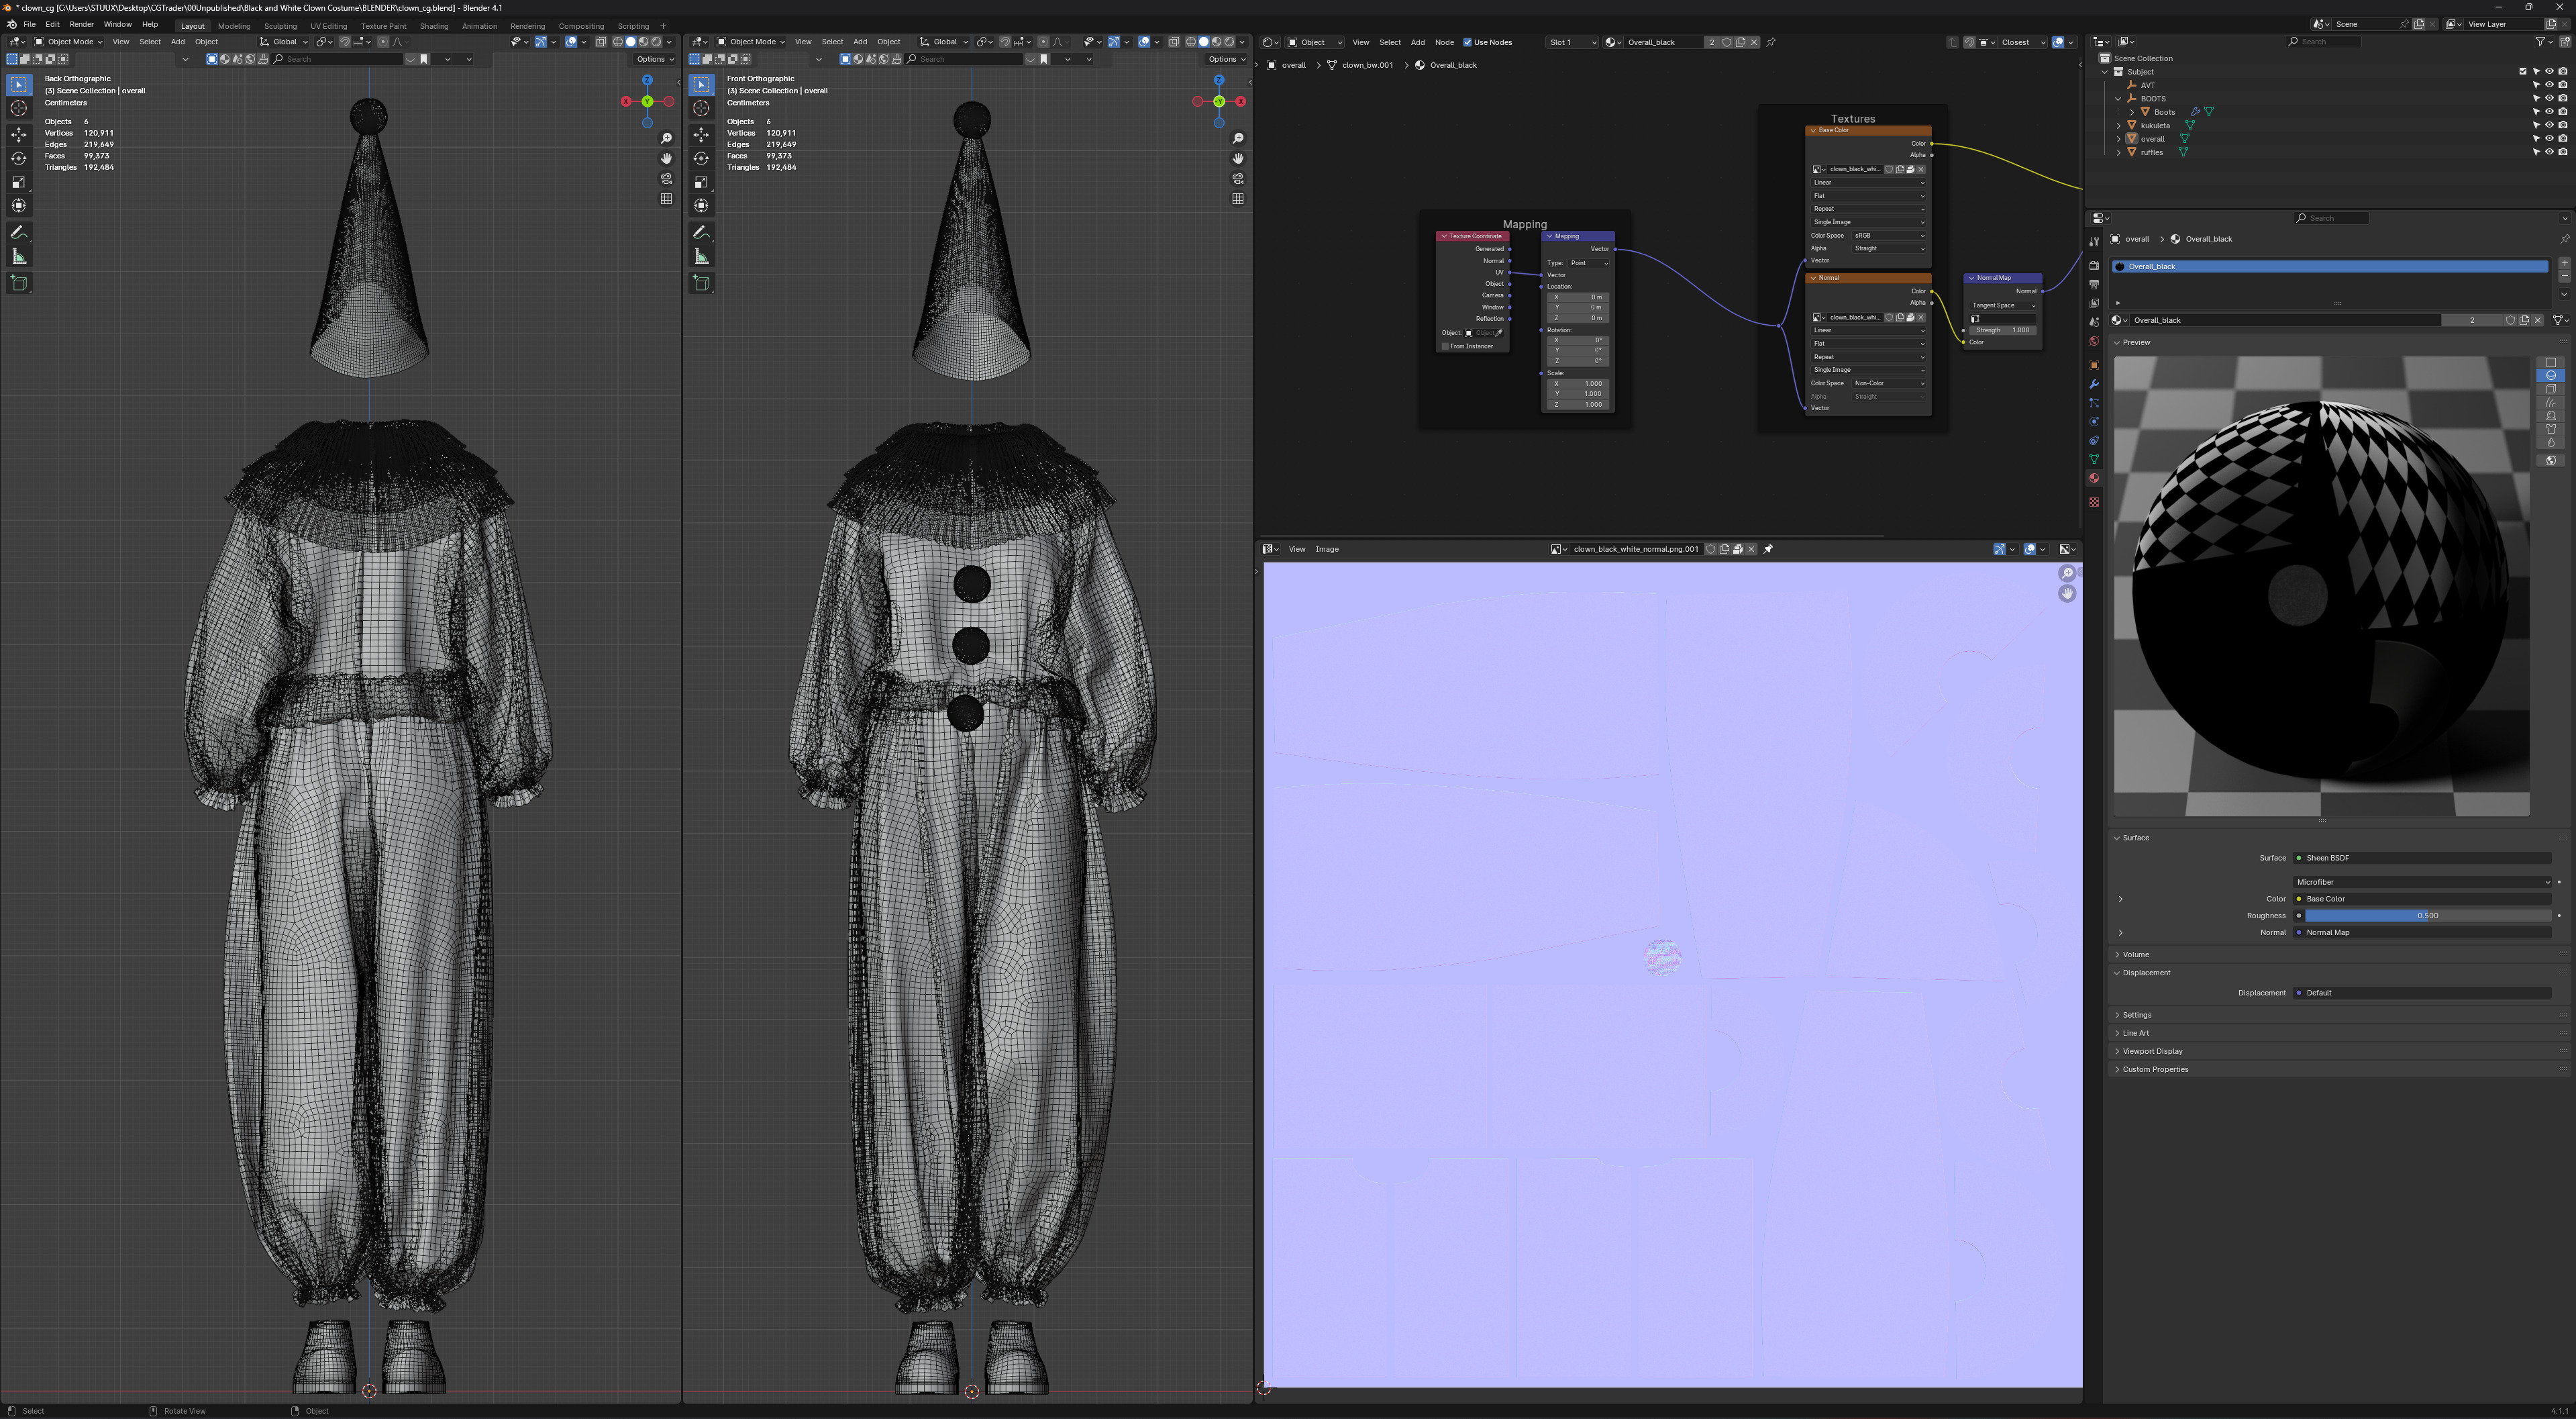Expand the Volume panel
The width and height of the screenshot is (2576, 1419).
[x=2136, y=955]
